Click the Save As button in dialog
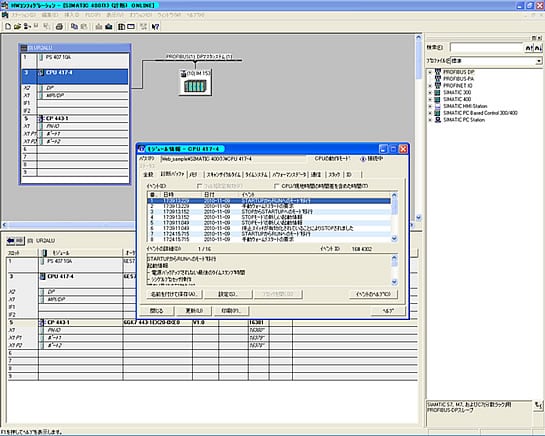Screen dimensions: 545x436 click(x=174, y=294)
